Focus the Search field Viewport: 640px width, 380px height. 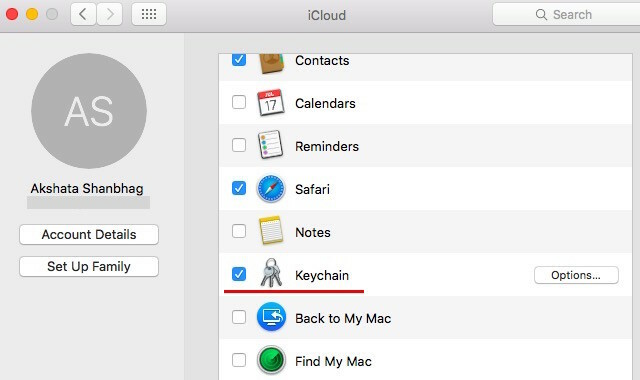pos(567,14)
